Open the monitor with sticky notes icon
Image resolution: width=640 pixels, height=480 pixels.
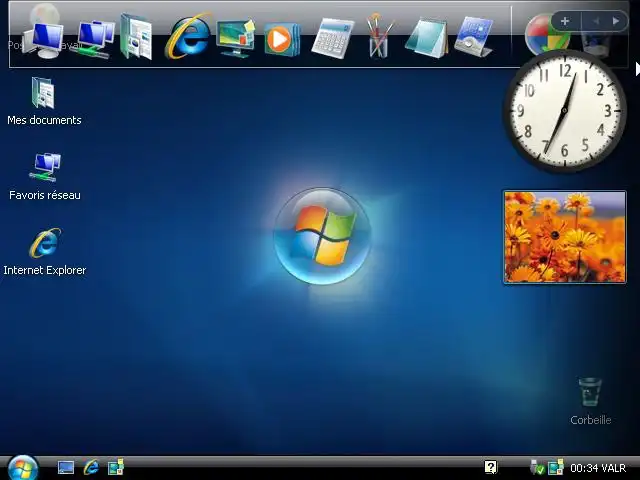[x=236, y=39]
